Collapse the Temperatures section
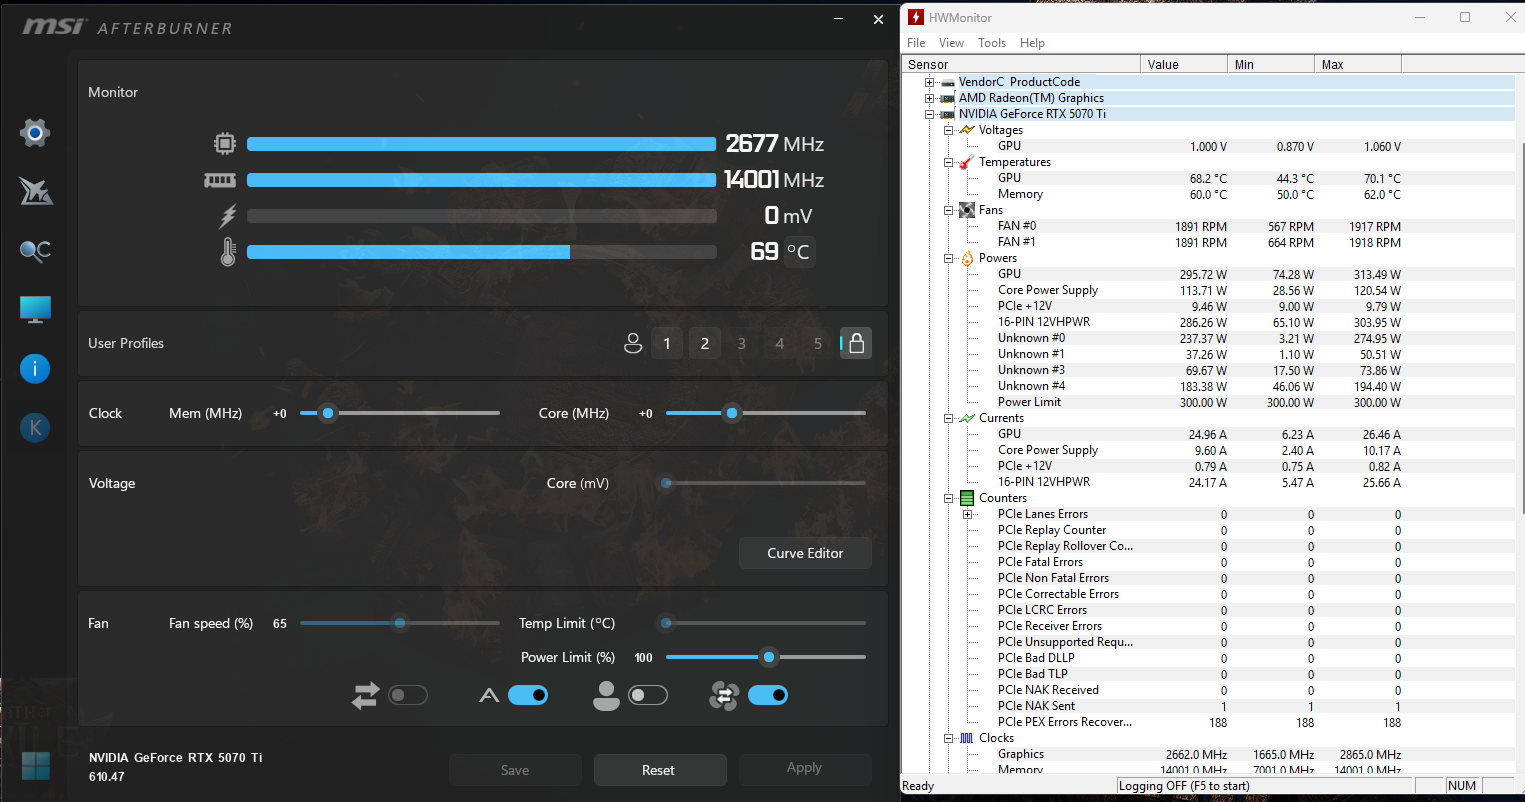The image size is (1525, 802). [x=949, y=162]
